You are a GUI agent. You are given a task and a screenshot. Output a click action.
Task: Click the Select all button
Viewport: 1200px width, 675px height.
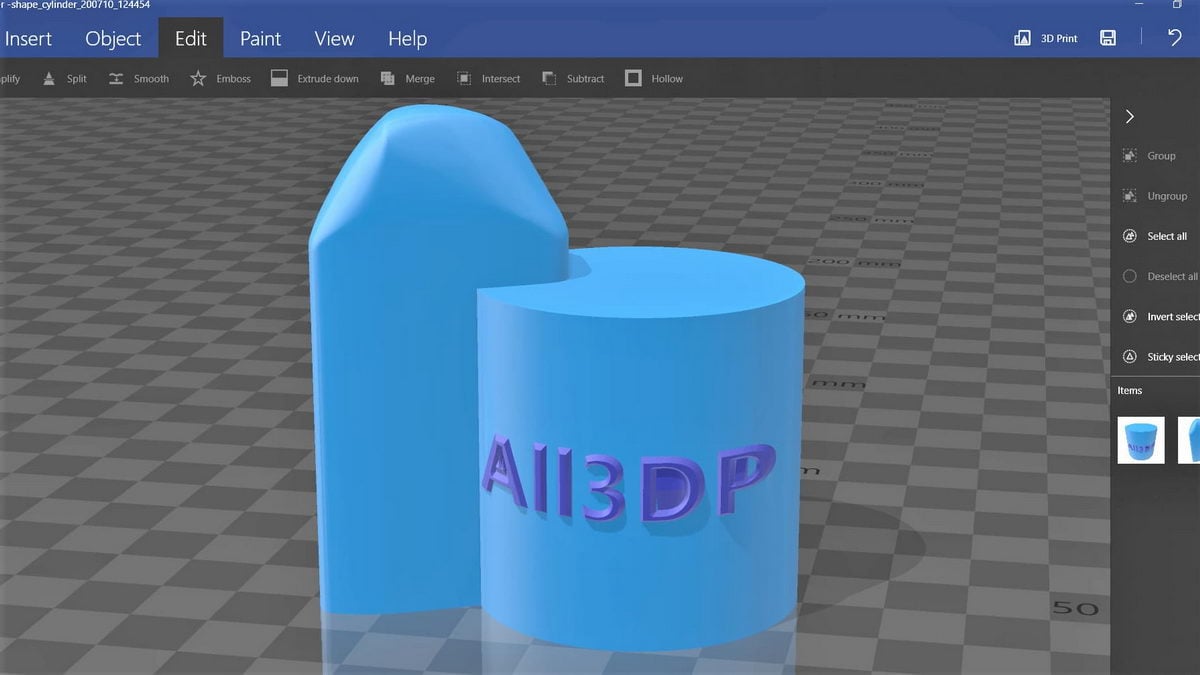(x=1163, y=236)
